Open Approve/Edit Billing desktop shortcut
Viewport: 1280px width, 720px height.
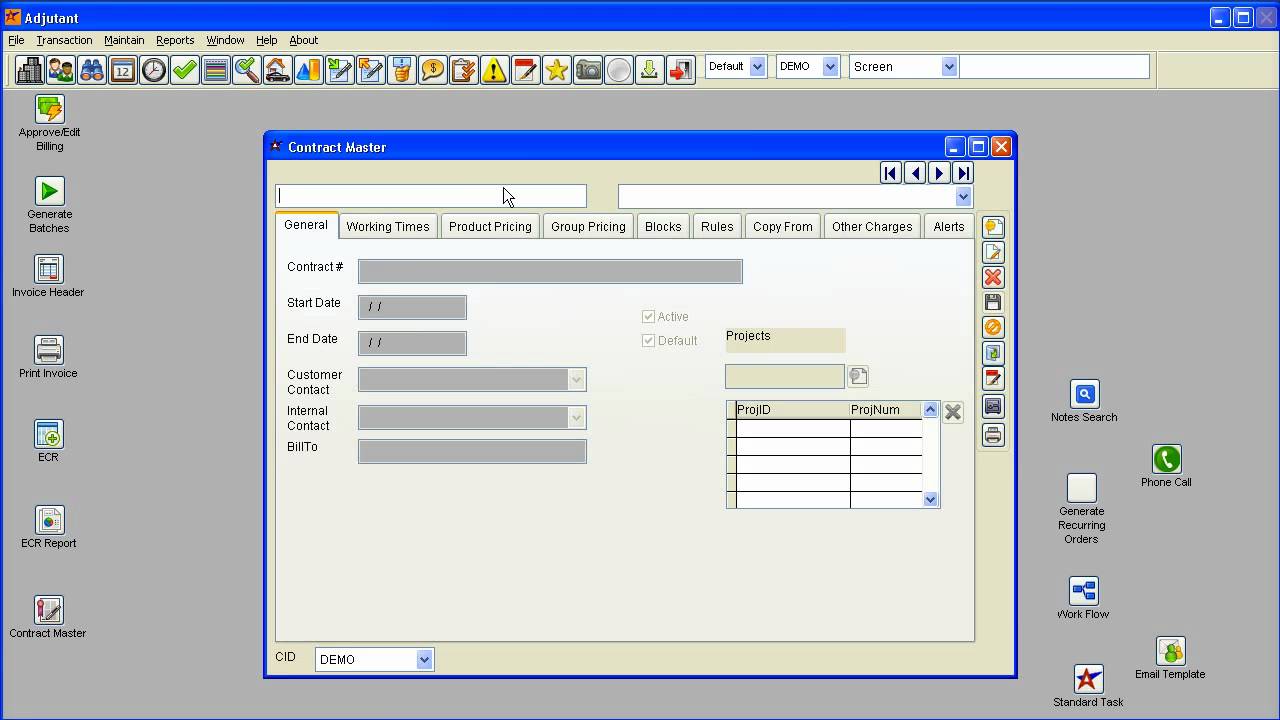point(49,123)
